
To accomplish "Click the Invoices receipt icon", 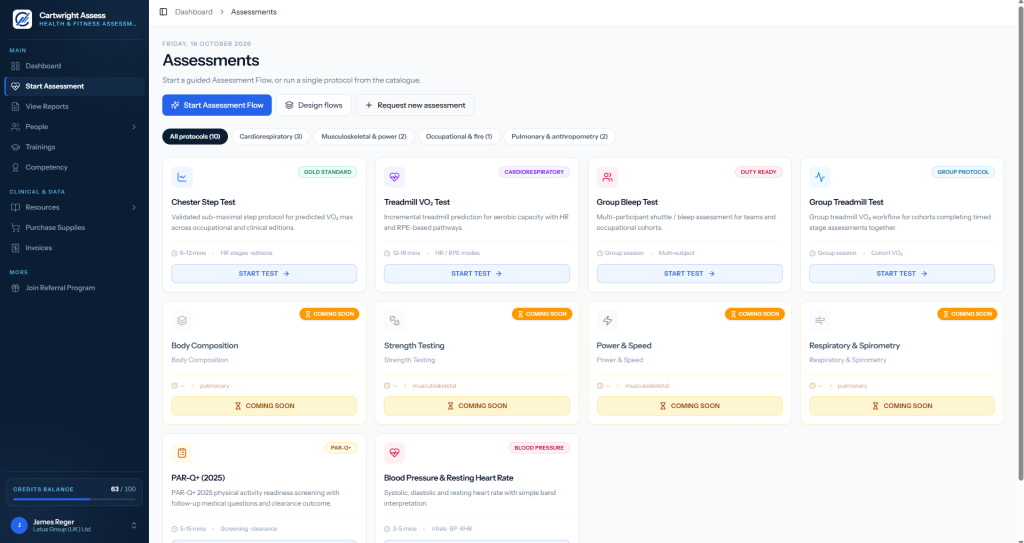I will 16,248.
